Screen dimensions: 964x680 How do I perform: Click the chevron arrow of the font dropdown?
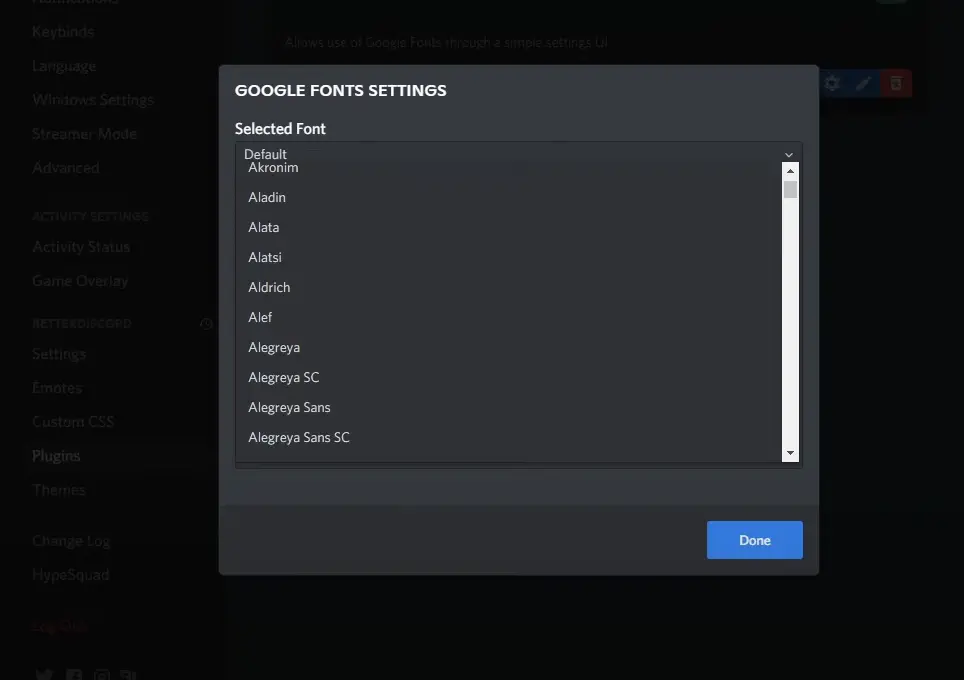point(789,155)
